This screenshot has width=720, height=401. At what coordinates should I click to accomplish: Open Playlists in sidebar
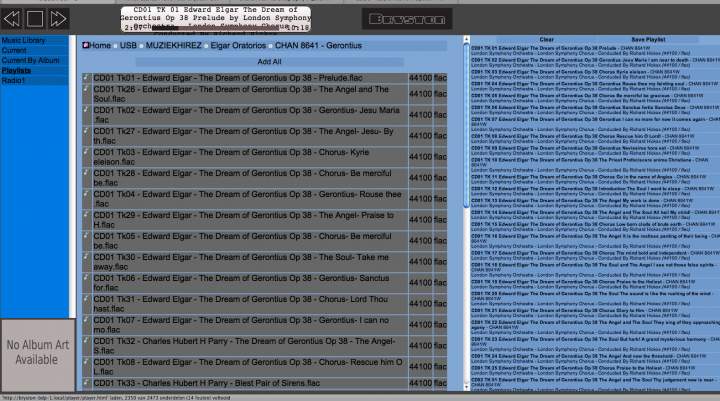[34, 71]
